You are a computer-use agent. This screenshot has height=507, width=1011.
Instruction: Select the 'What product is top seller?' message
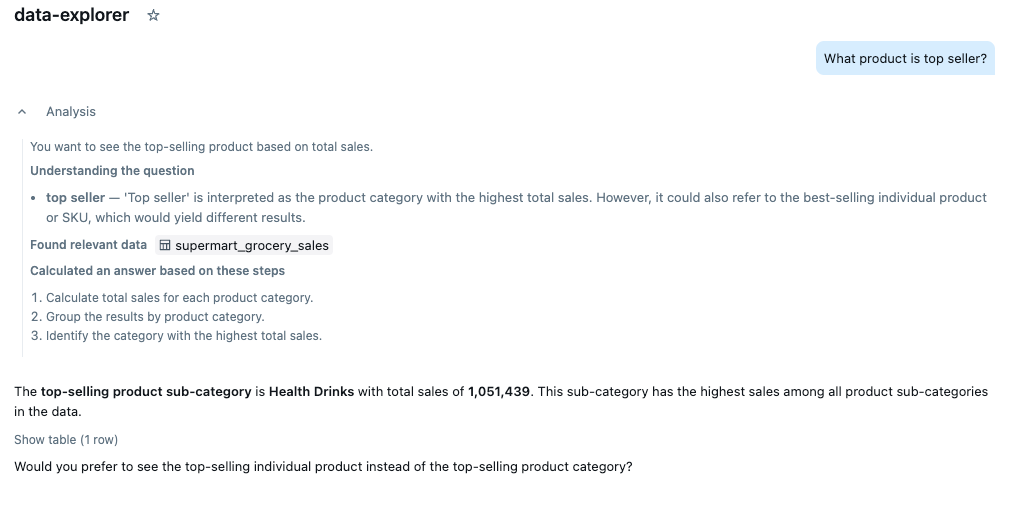905,58
